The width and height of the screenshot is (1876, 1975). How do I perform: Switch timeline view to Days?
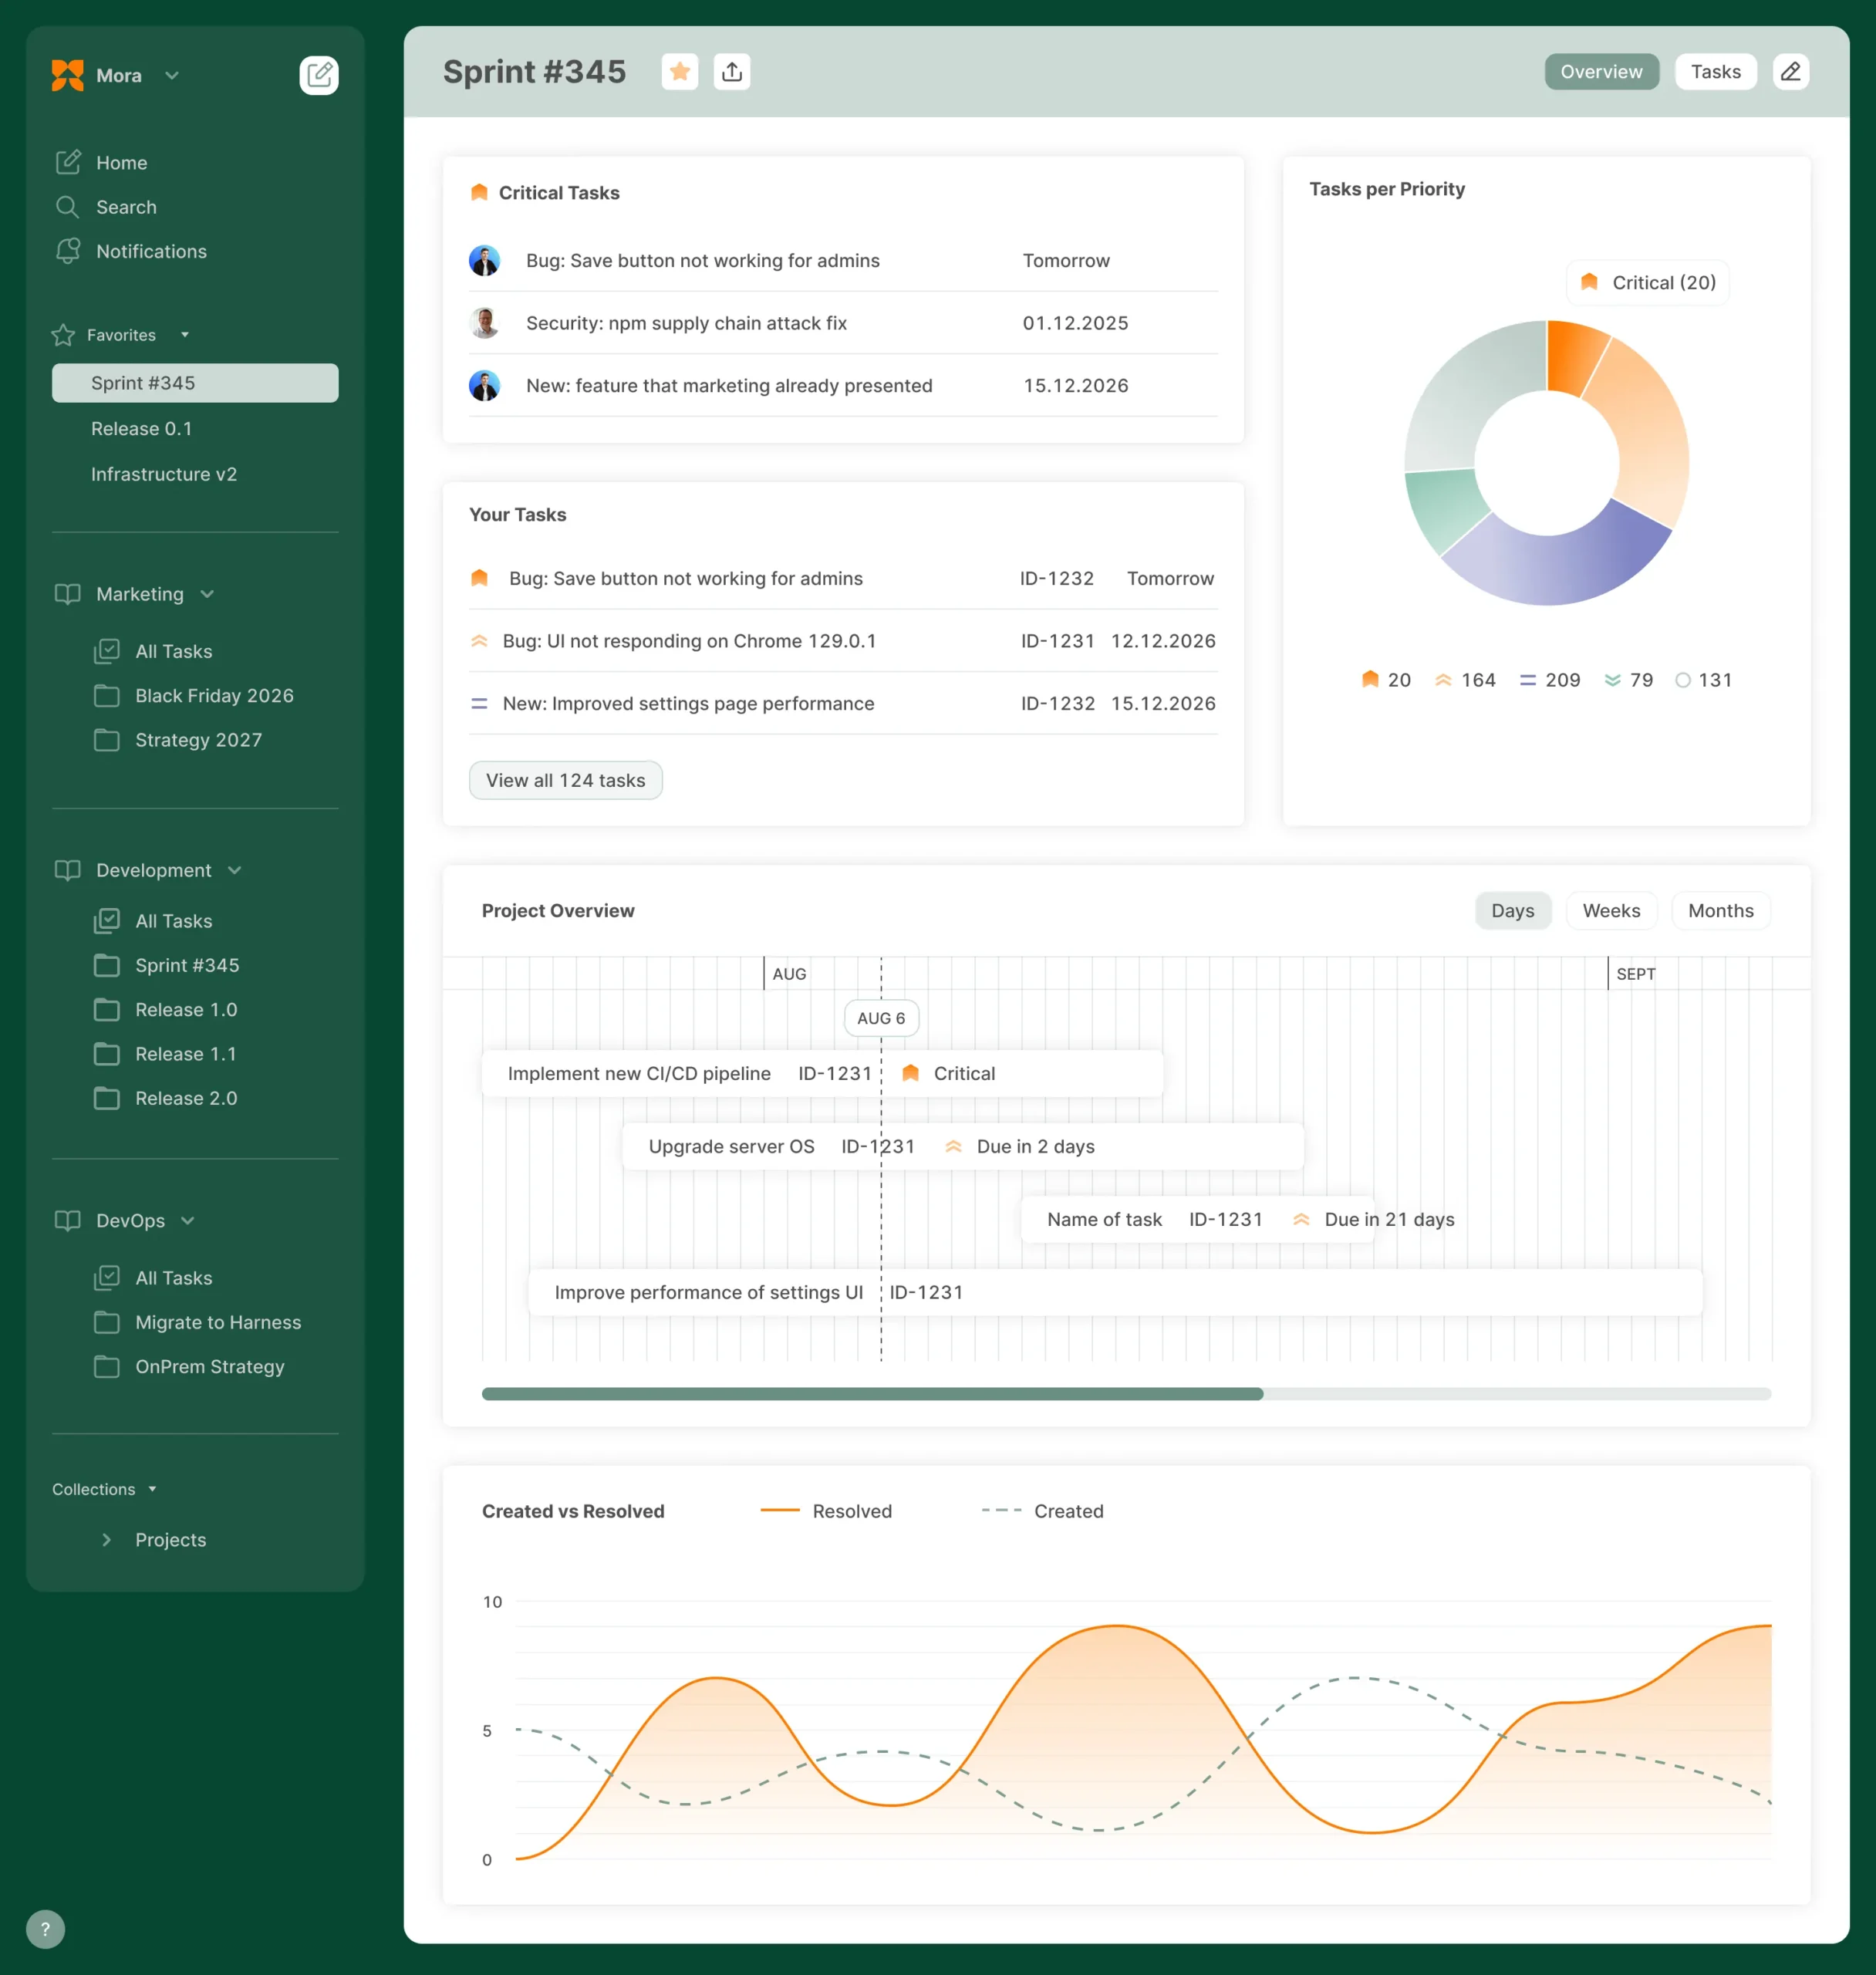tap(1512, 911)
